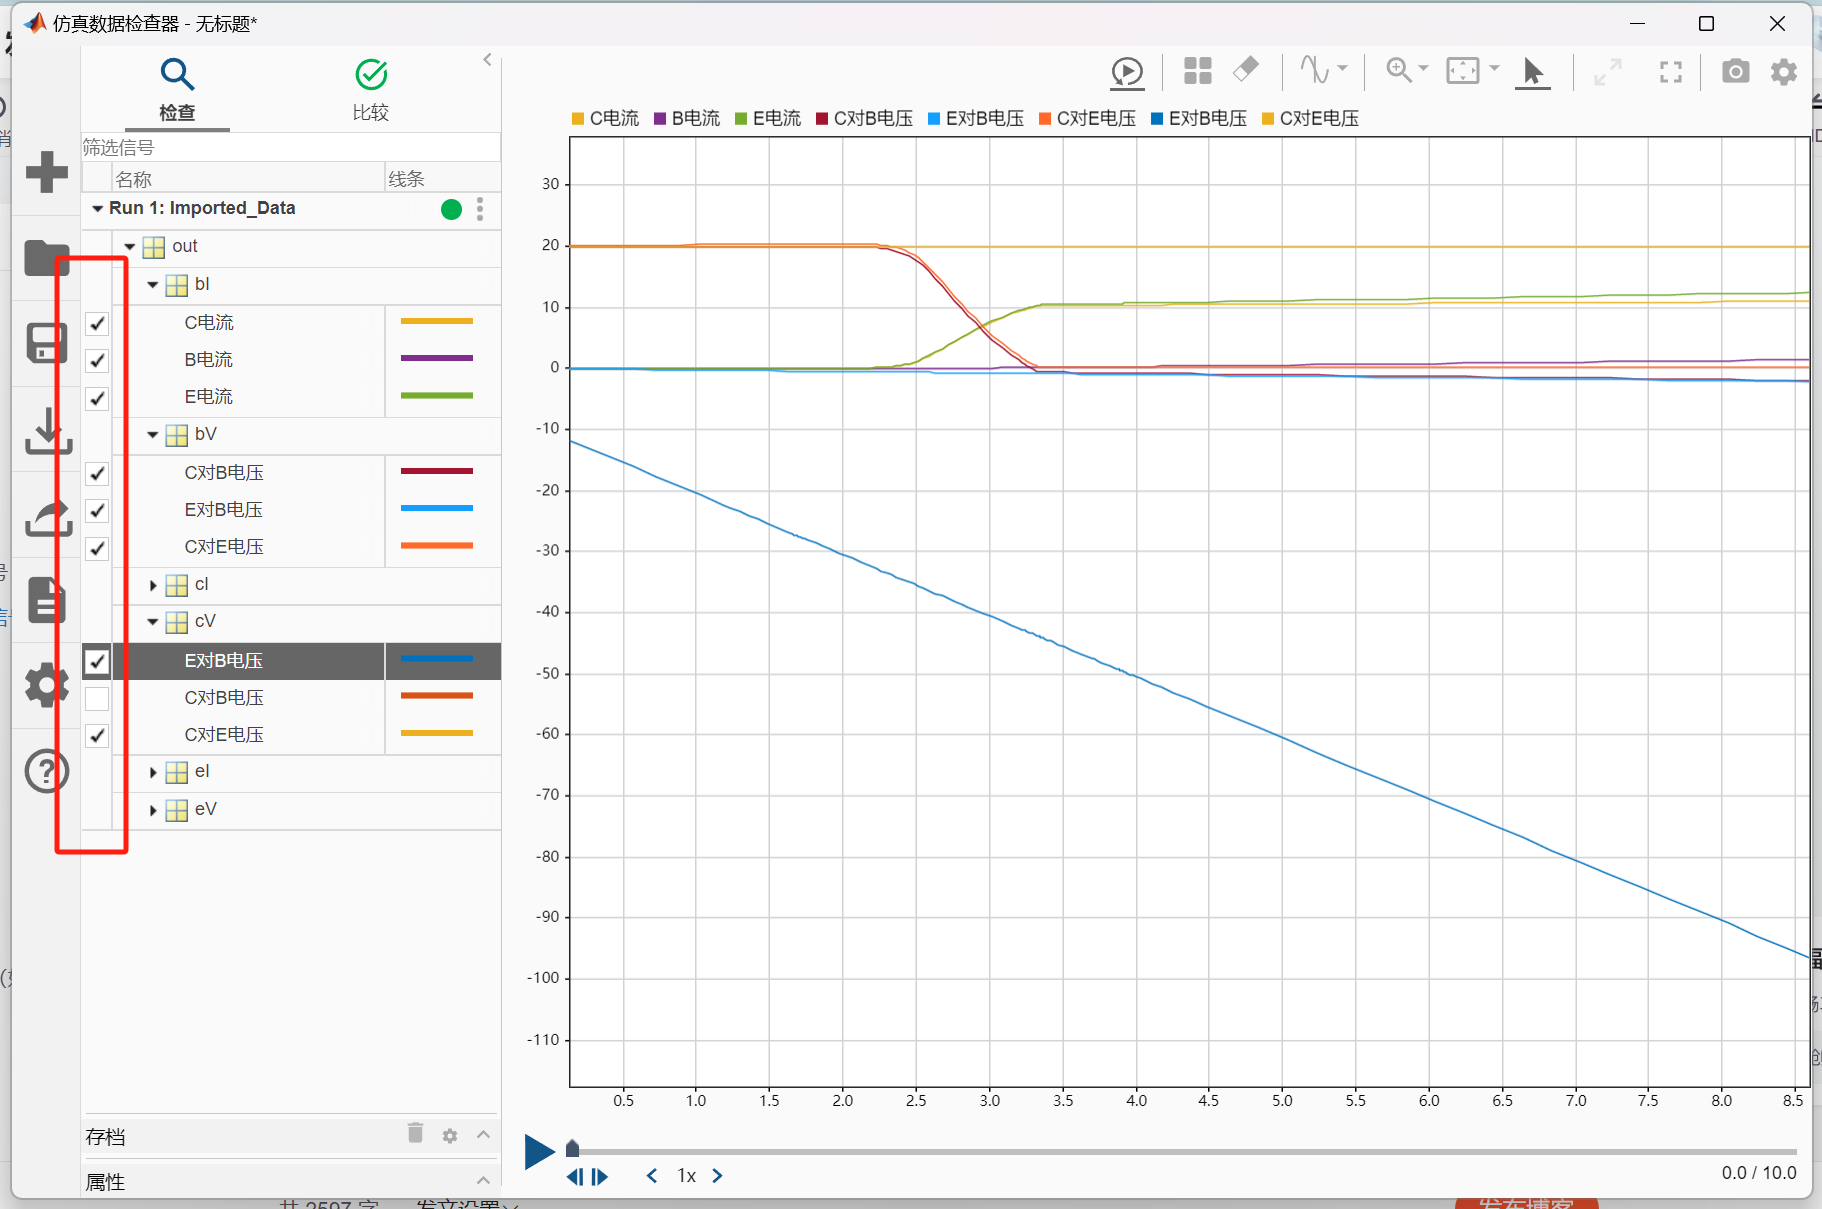Viewport: 1822px width, 1209px height.
Task: Uncheck C对B电压 checkbox under bV
Action: pos(97,473)
